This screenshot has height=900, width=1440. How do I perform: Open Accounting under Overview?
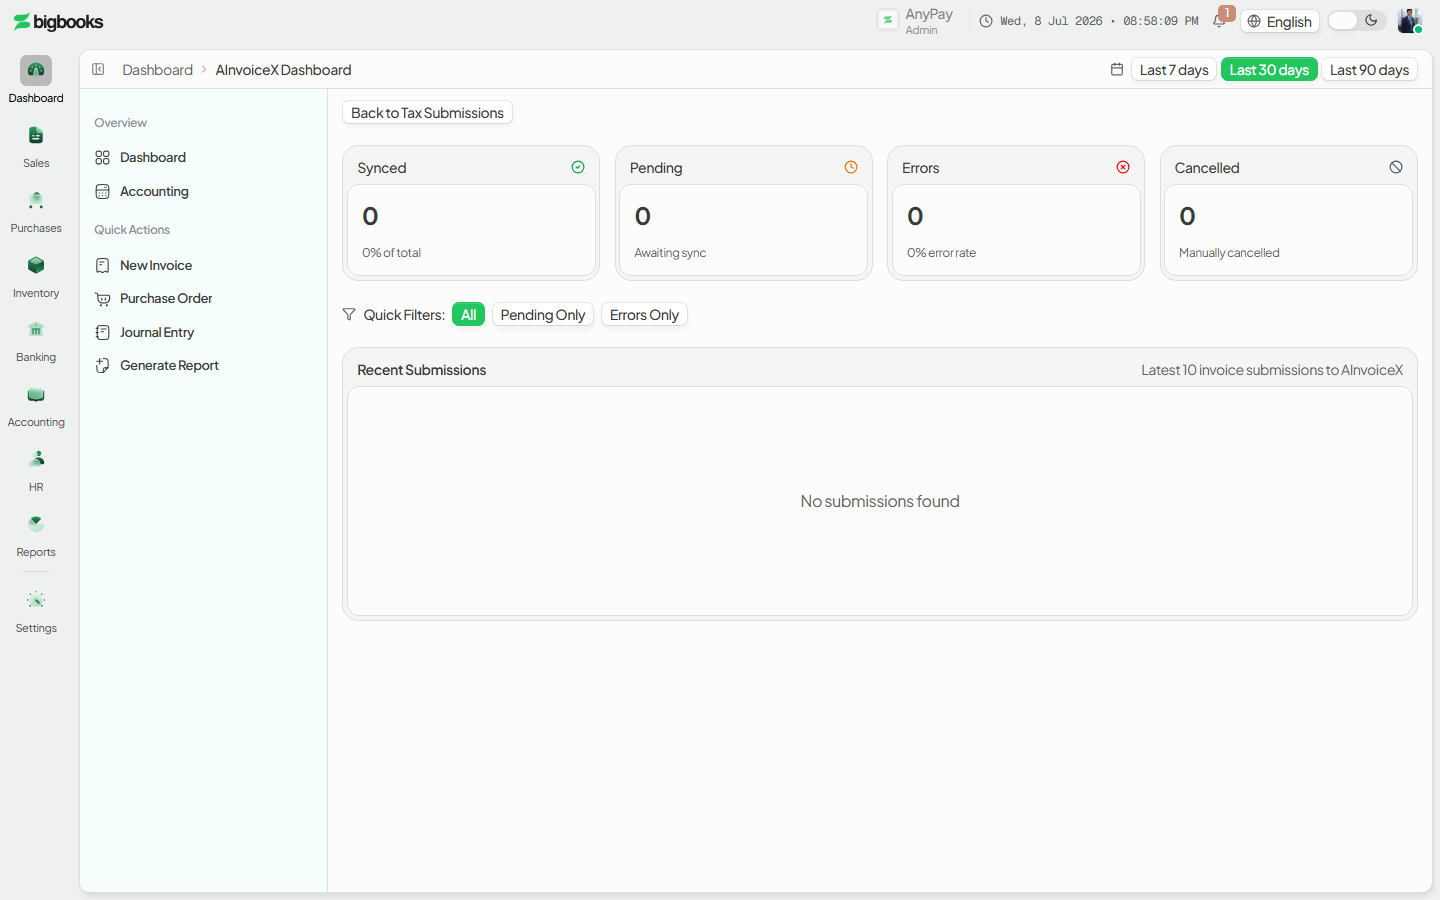click(203, 191)
